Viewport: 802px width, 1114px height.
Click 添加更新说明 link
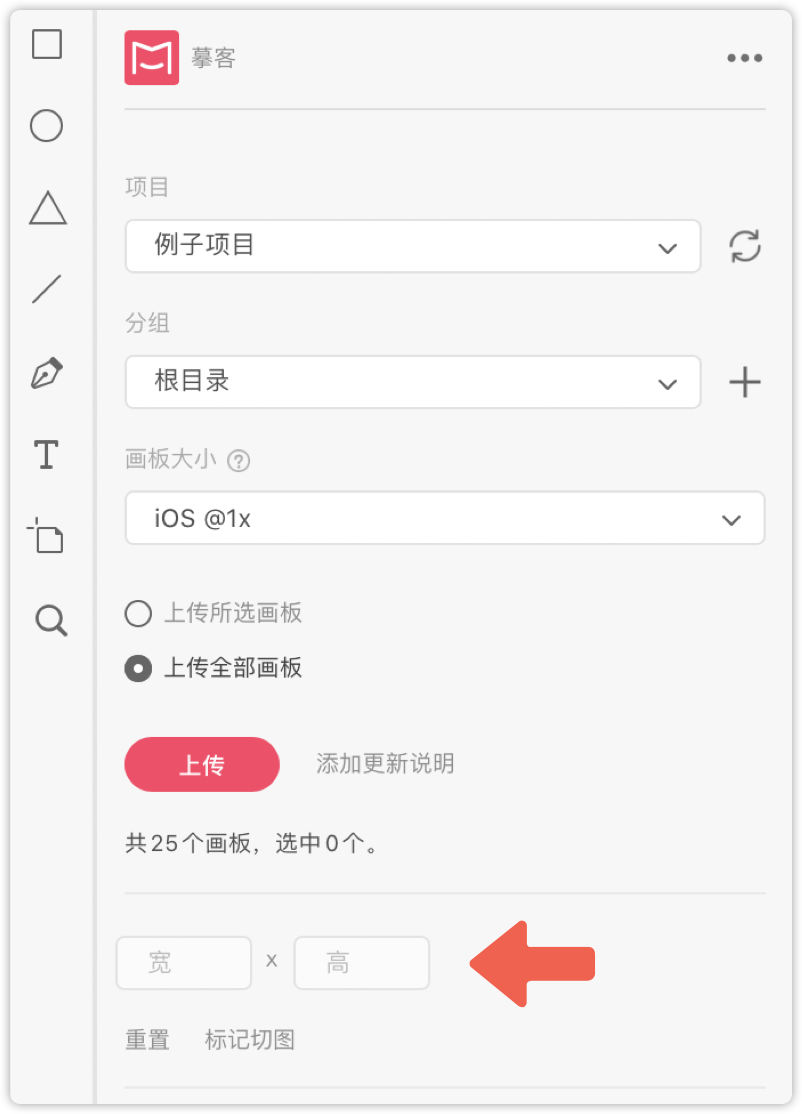pos(385,764)
